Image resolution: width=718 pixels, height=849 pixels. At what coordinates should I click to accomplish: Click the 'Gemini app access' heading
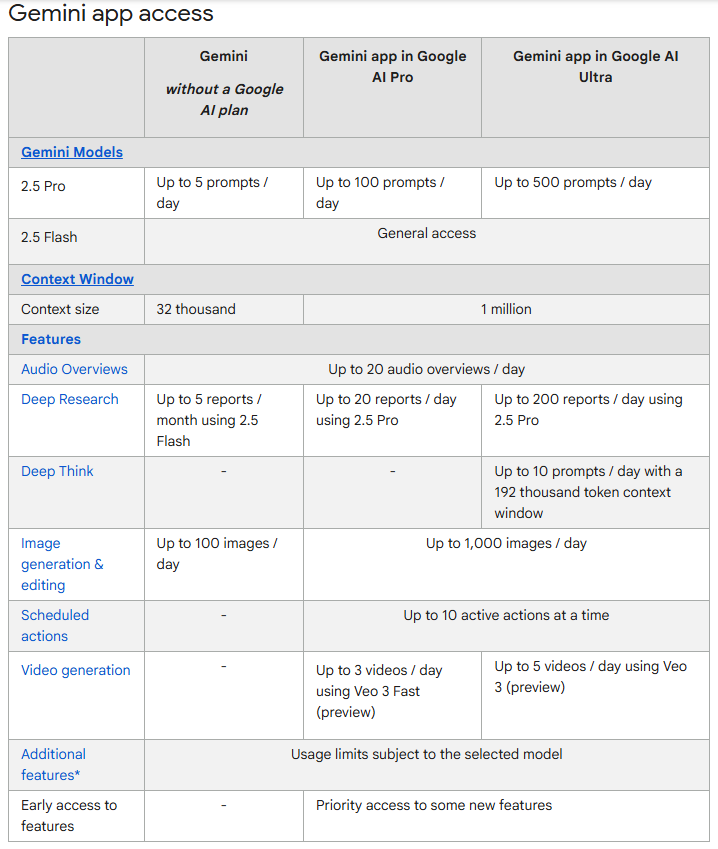click(x=110, y=14)
